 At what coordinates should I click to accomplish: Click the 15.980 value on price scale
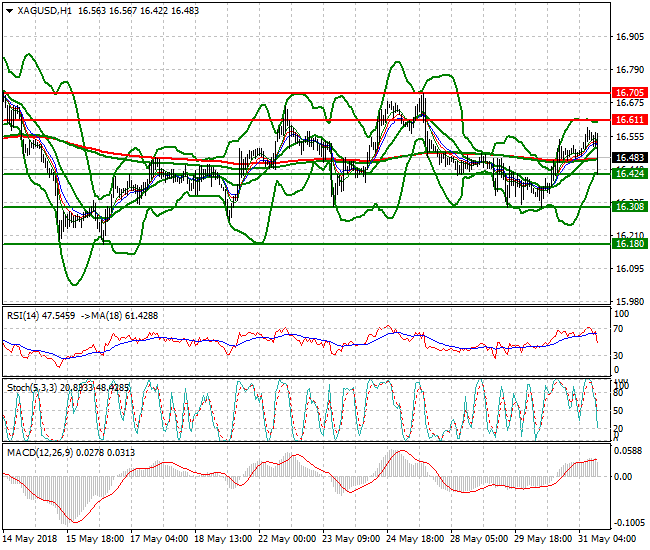628,301
